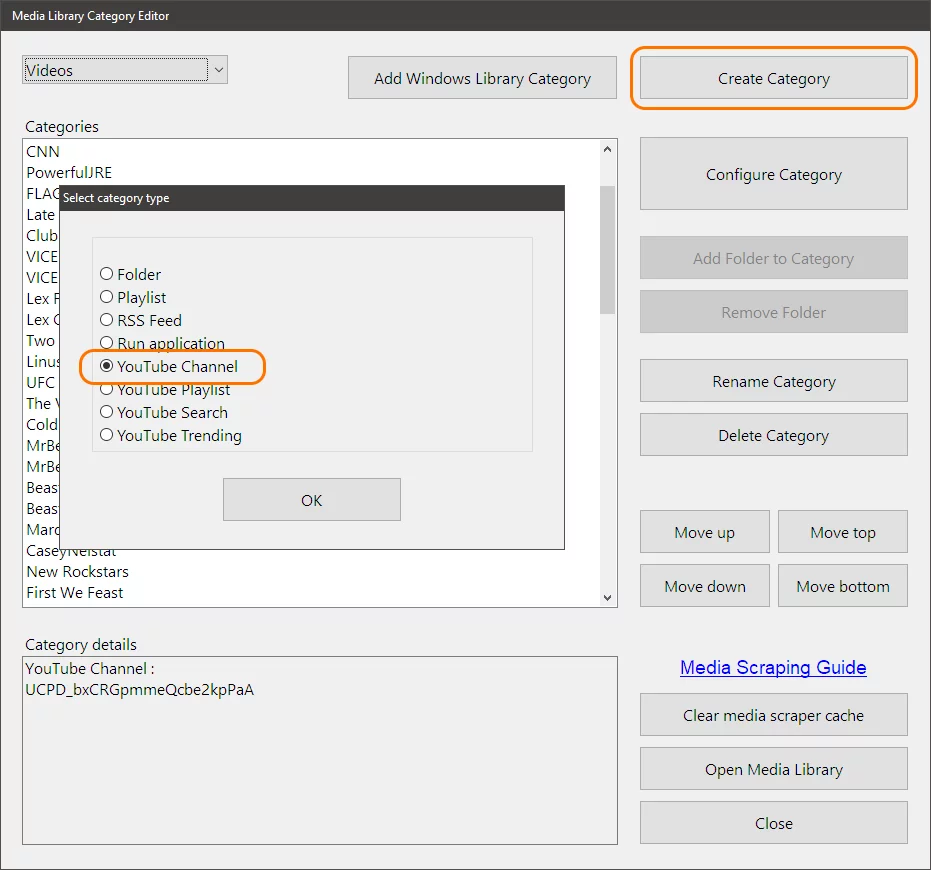Select the UFC category row
This screenshot has height=870, width=931.
tap(41, 382)
